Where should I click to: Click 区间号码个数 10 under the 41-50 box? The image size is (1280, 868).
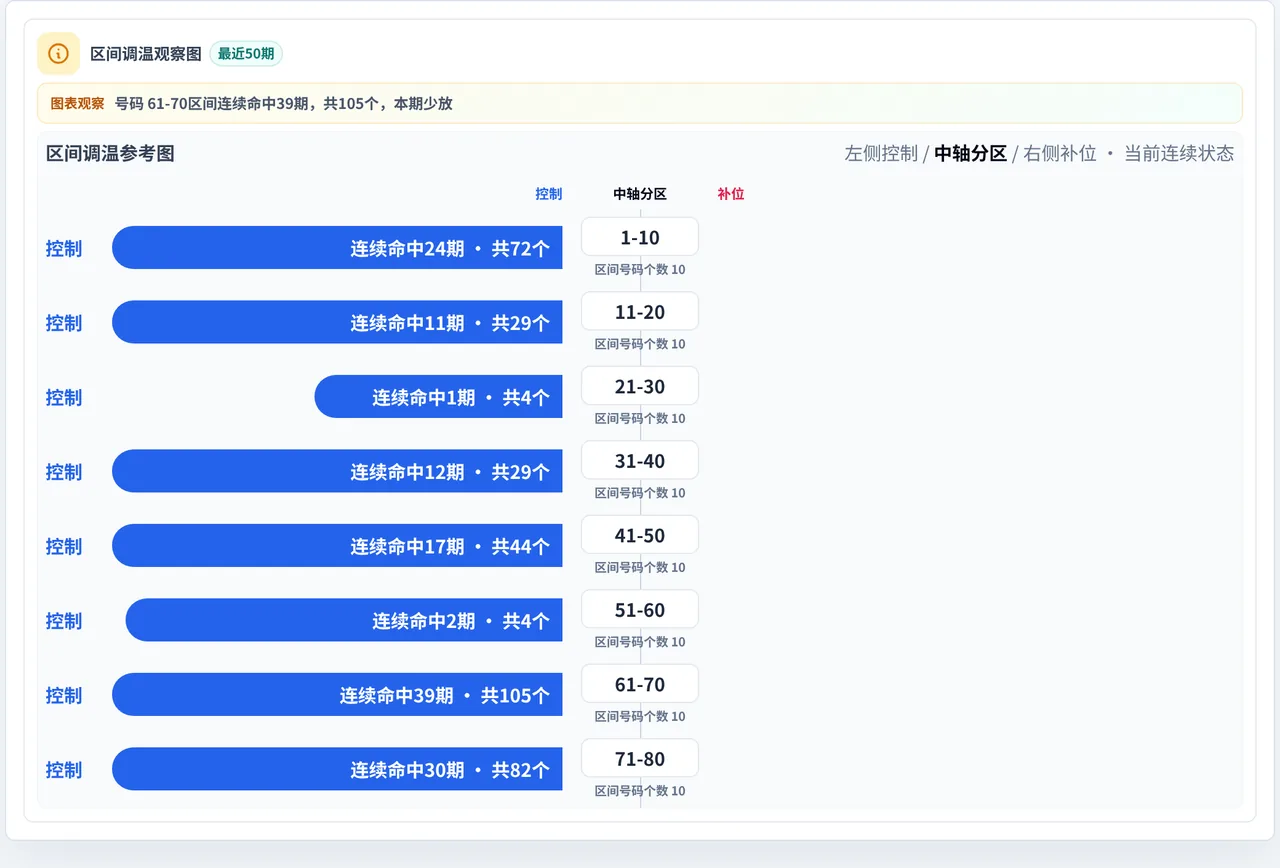click(640, 567)
